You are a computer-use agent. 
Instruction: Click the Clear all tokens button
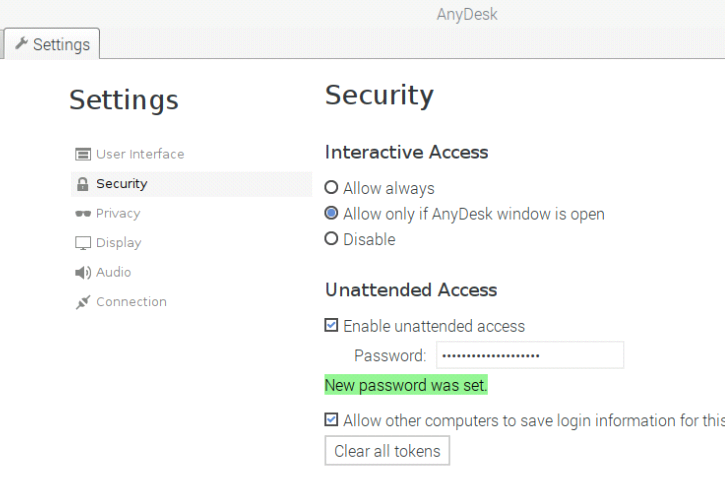(387, 451)
